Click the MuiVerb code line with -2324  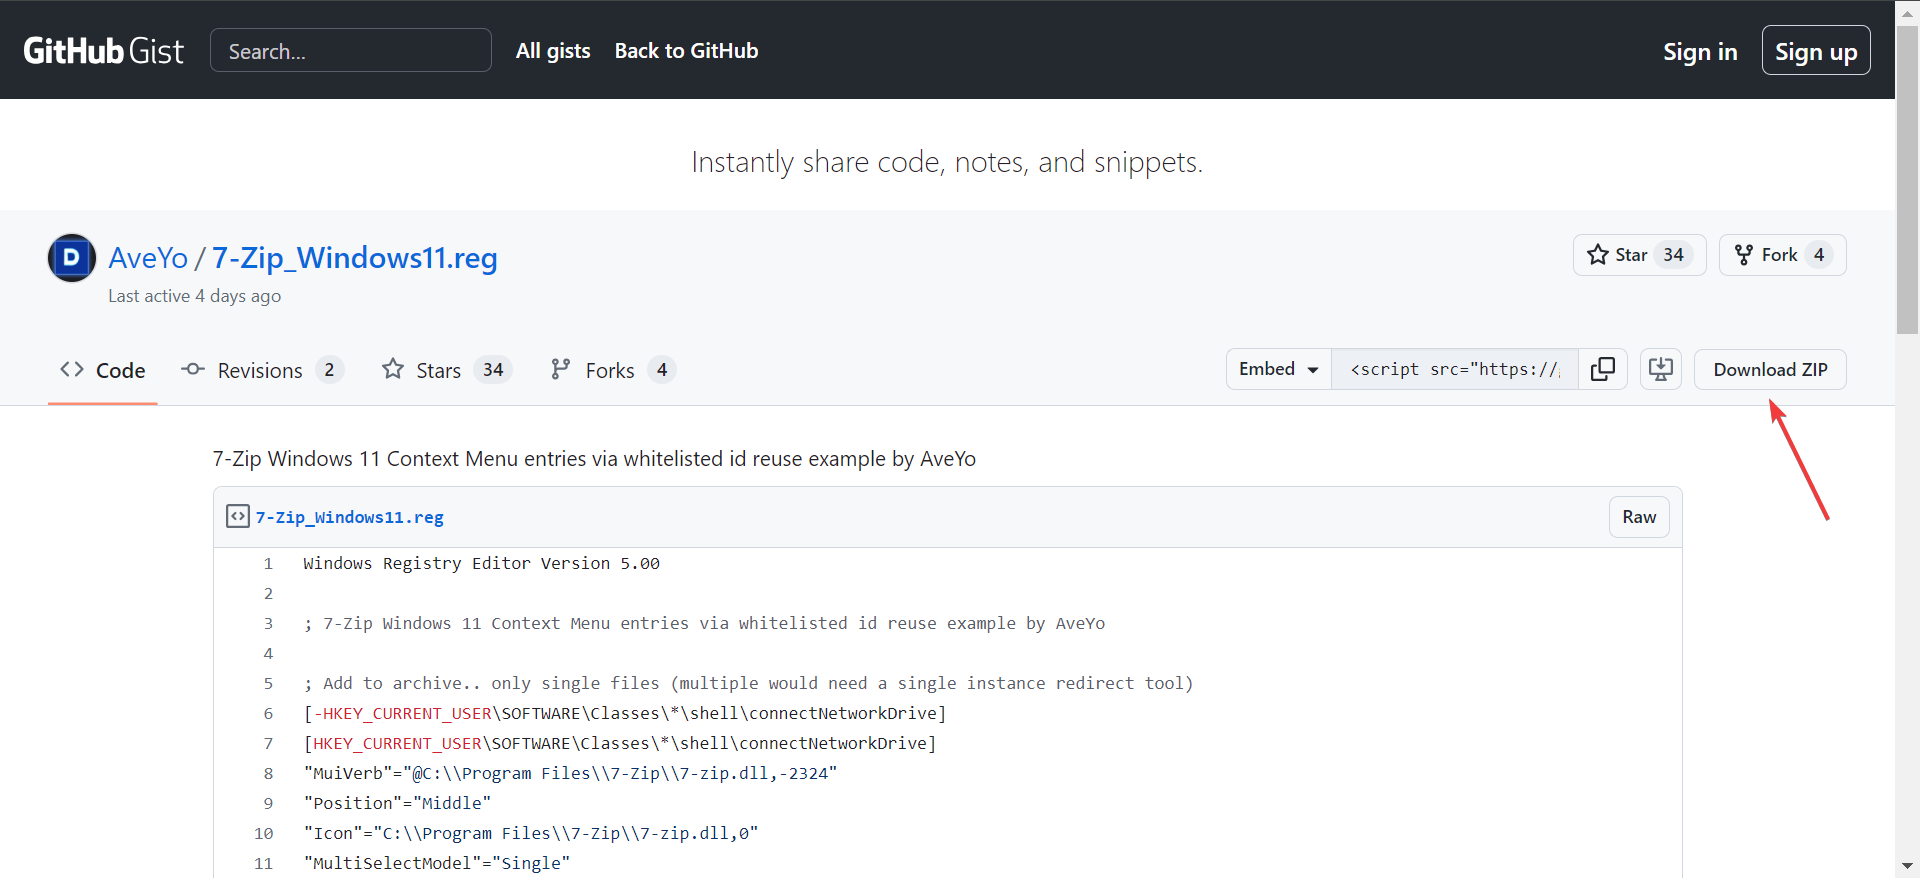coord(570,774)
